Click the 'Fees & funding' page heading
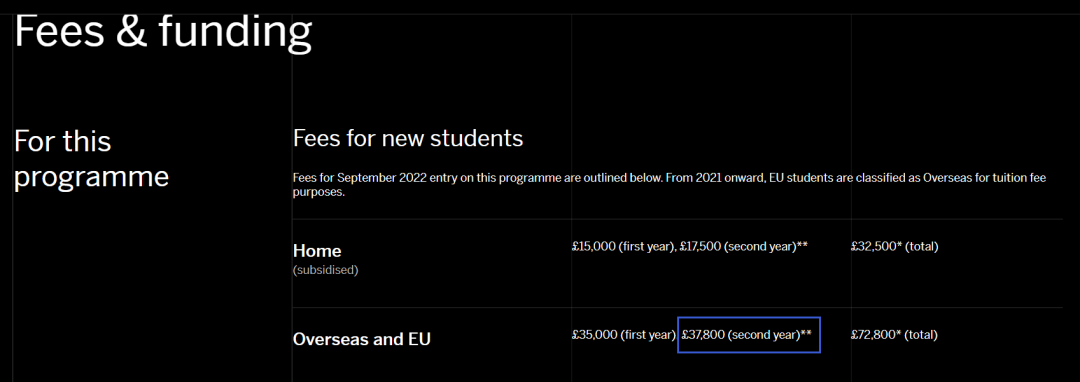1080x382 pixels. click(163, 32)
